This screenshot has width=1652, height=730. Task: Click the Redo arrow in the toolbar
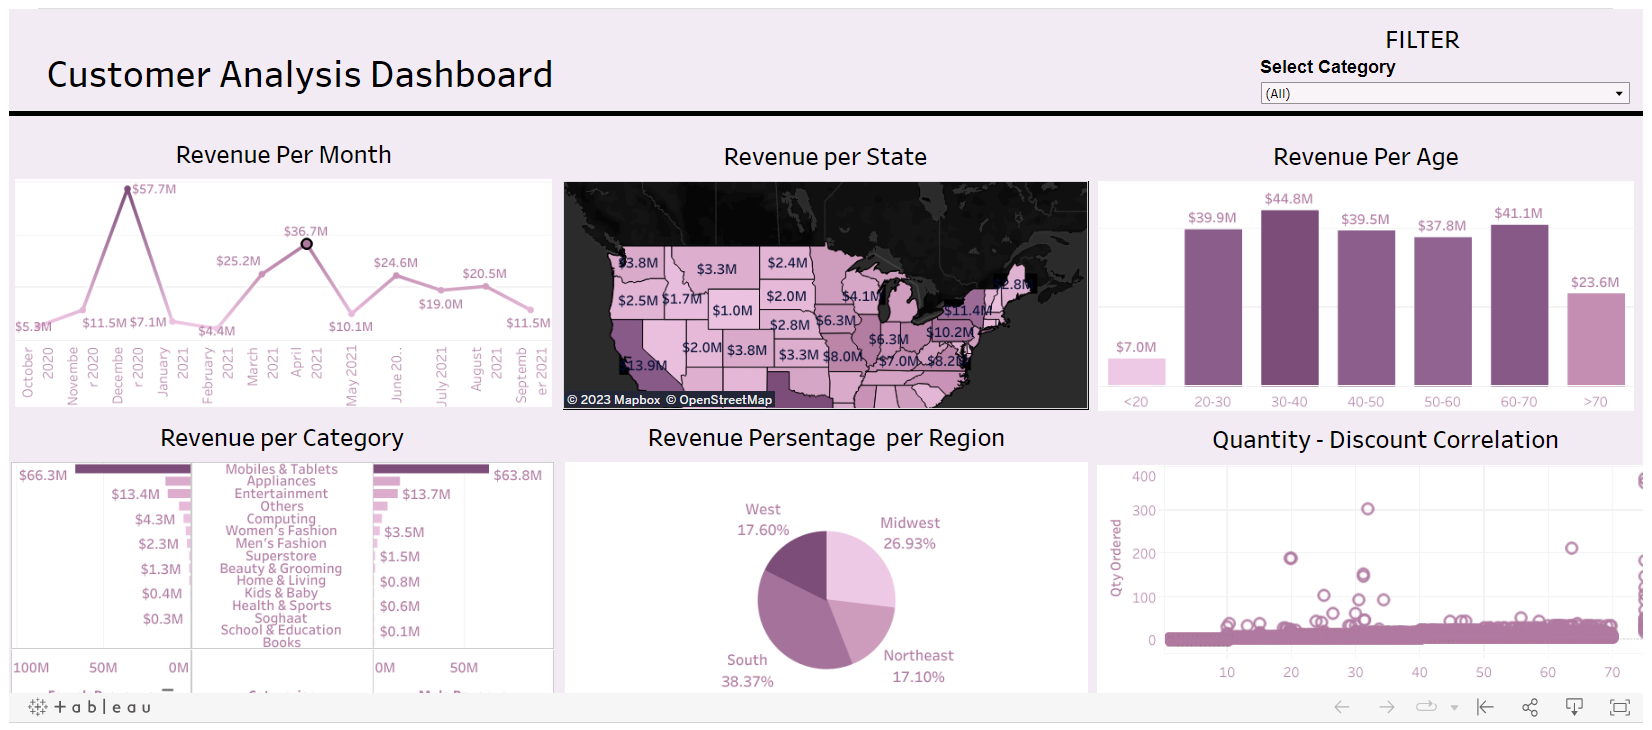pos(1386,707)
